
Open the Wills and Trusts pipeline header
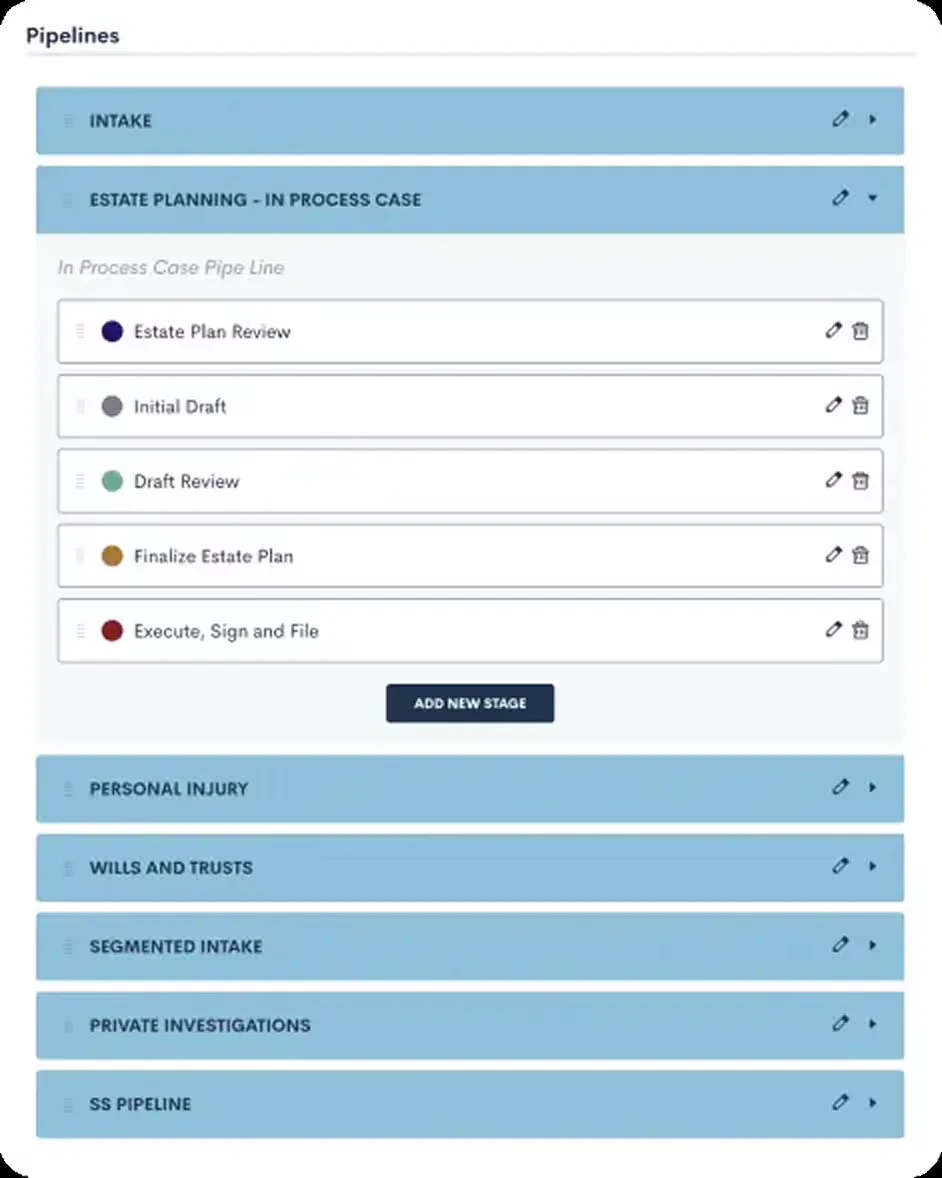click(x=470, y=866)
